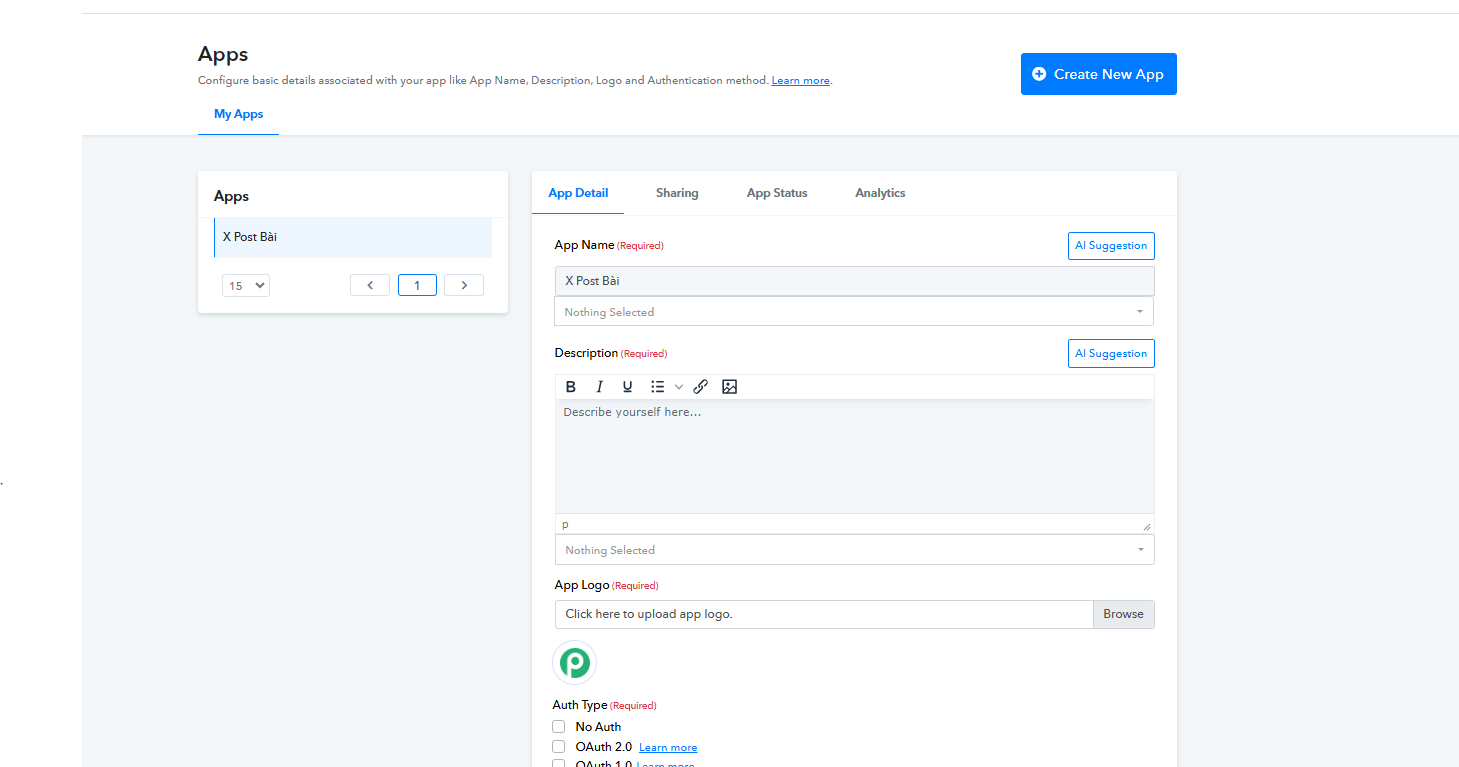This screenshot has height=767, width=1459.
Task: Open the 15 per-page dropdown
Action: tap(246, 286)
